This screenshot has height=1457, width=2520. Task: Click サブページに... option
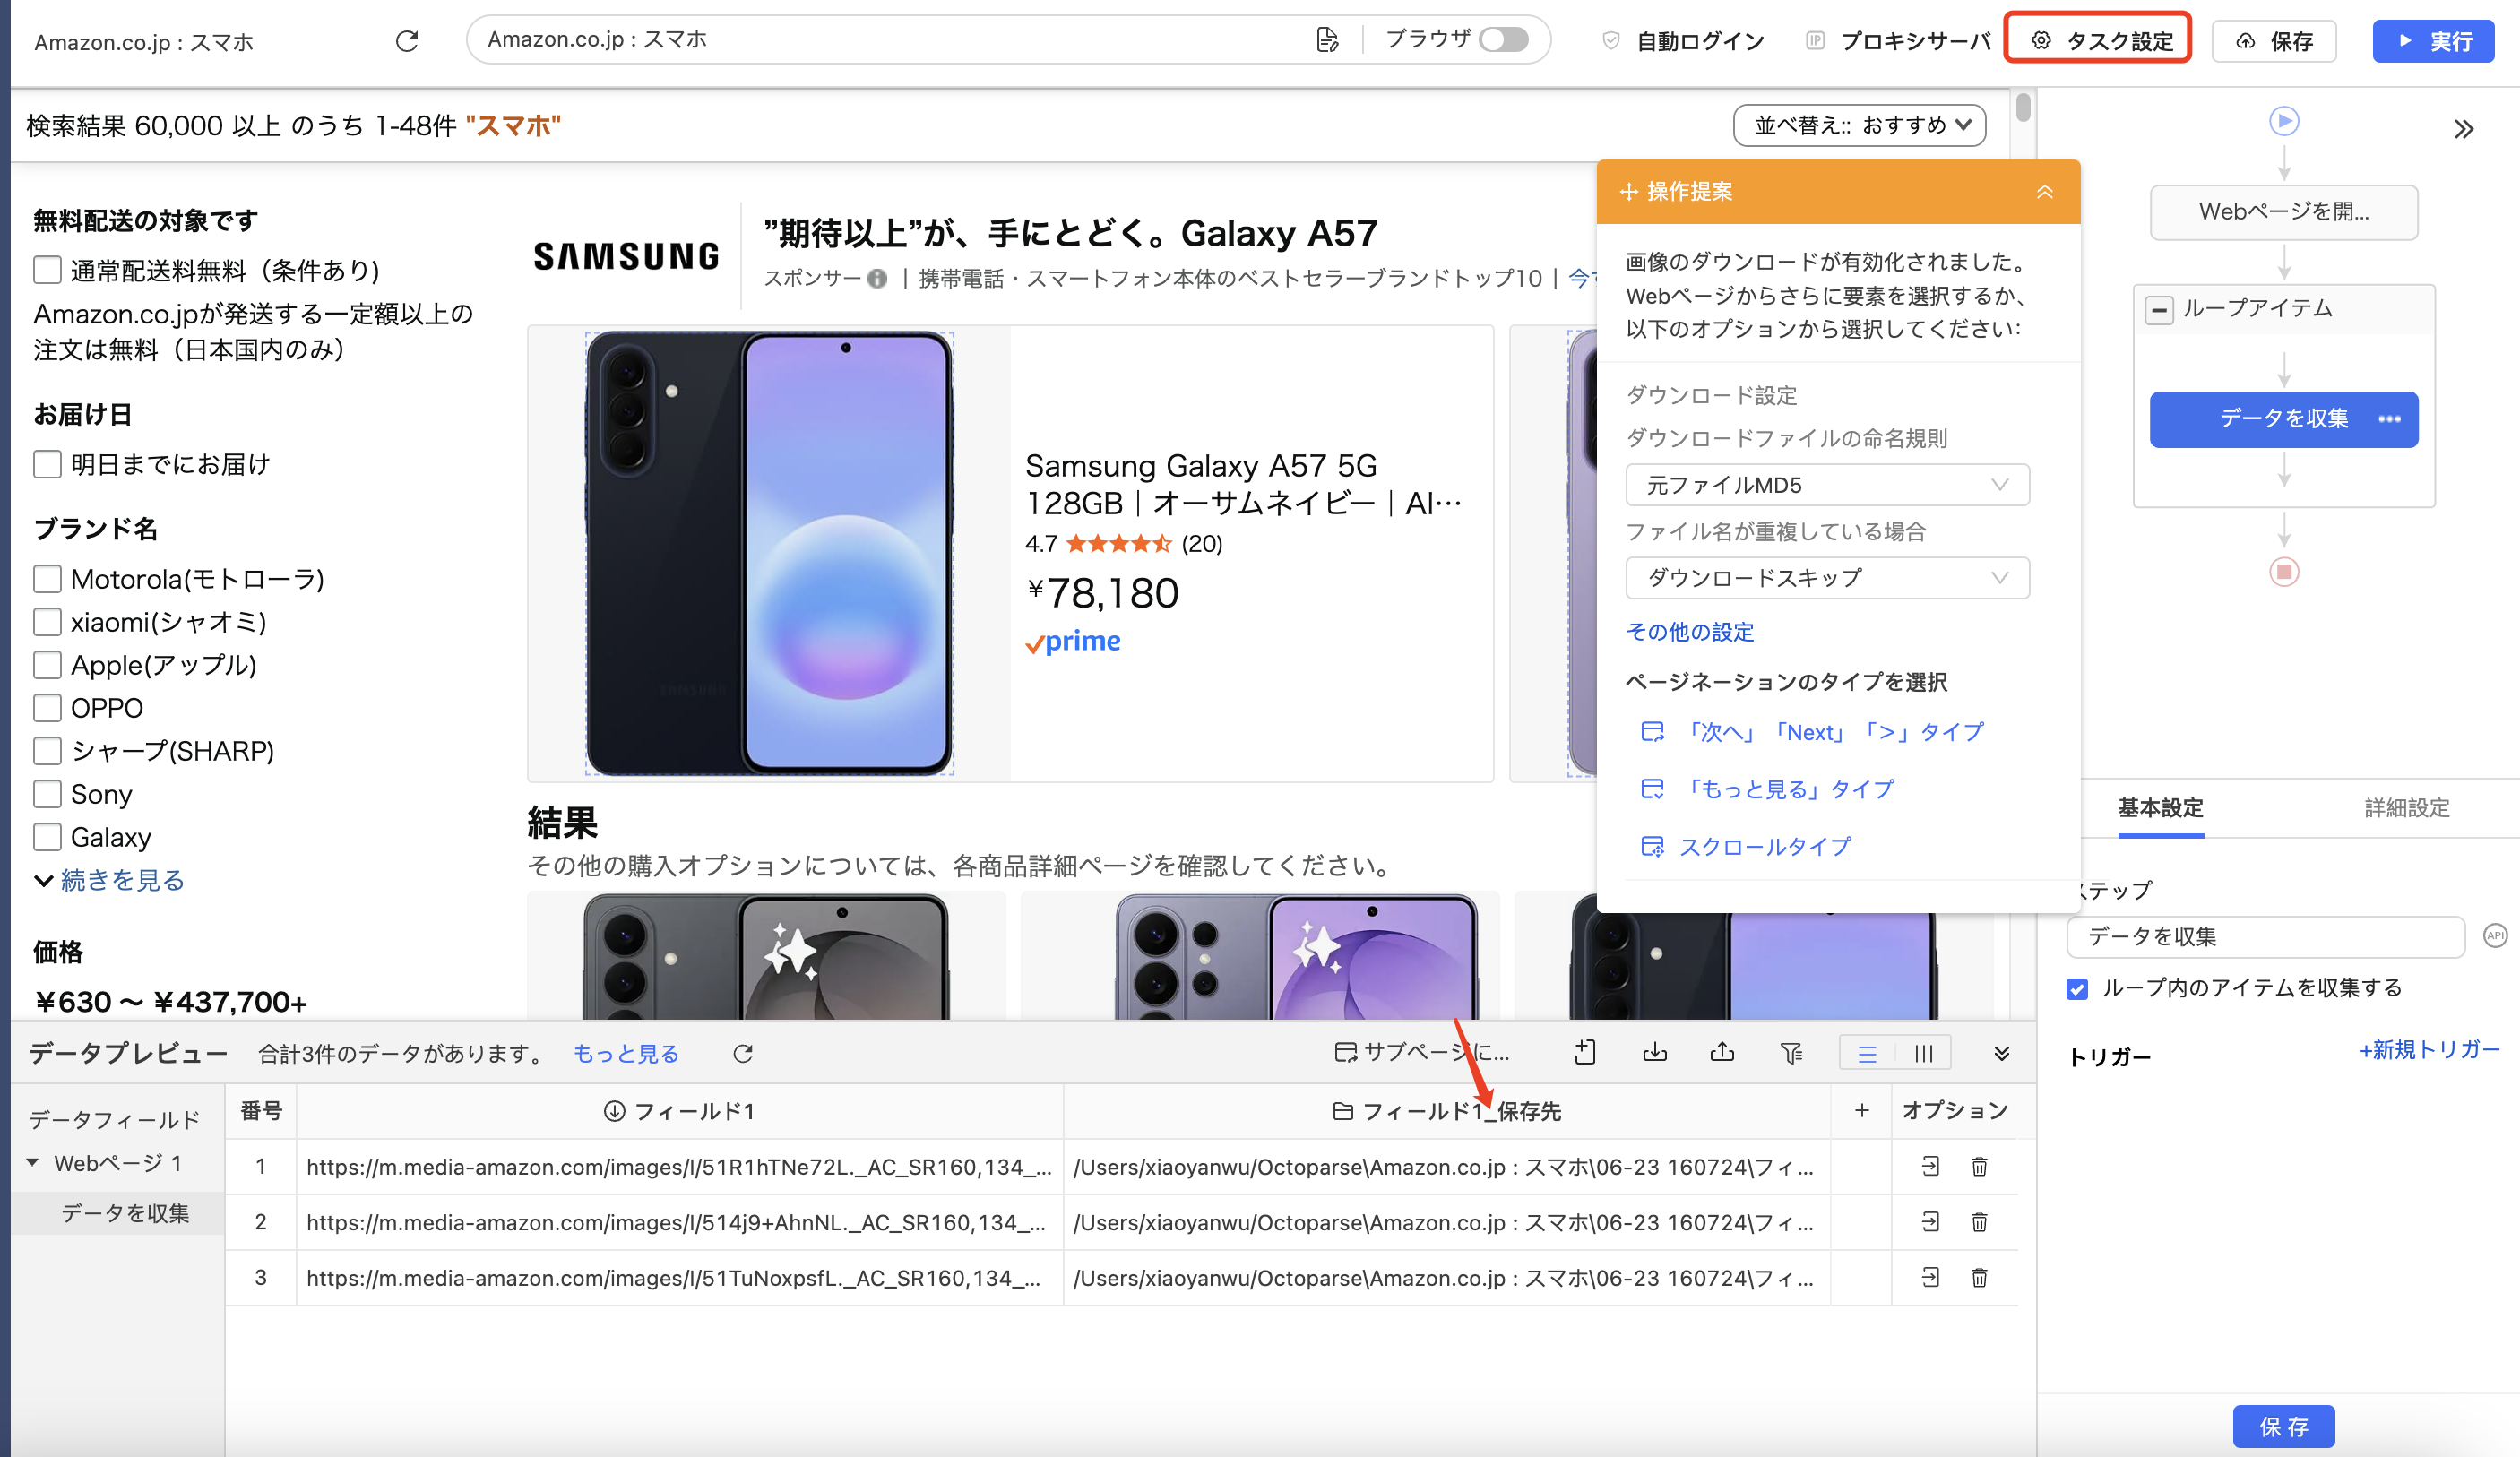pyautogui.click(x=1422, y=1053)
